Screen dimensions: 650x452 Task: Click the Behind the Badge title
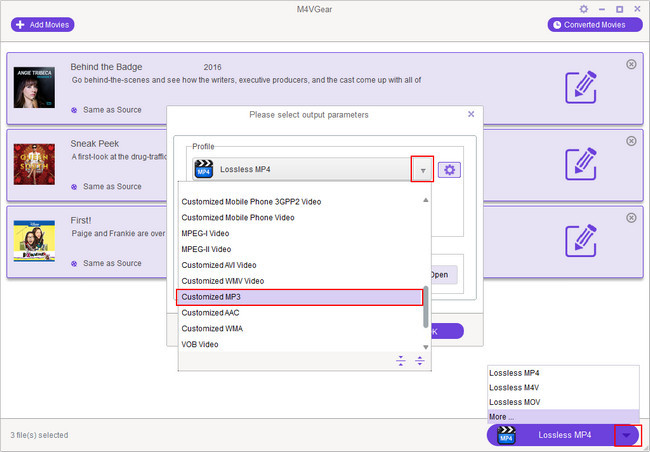(106, 67)
